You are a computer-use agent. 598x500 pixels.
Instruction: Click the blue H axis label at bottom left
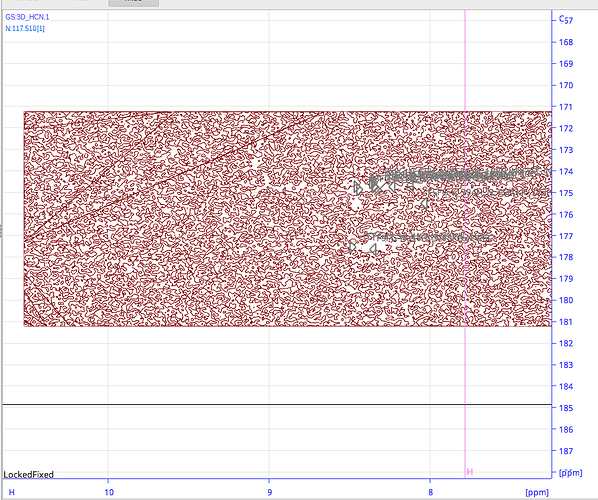(x=11, y=492)
